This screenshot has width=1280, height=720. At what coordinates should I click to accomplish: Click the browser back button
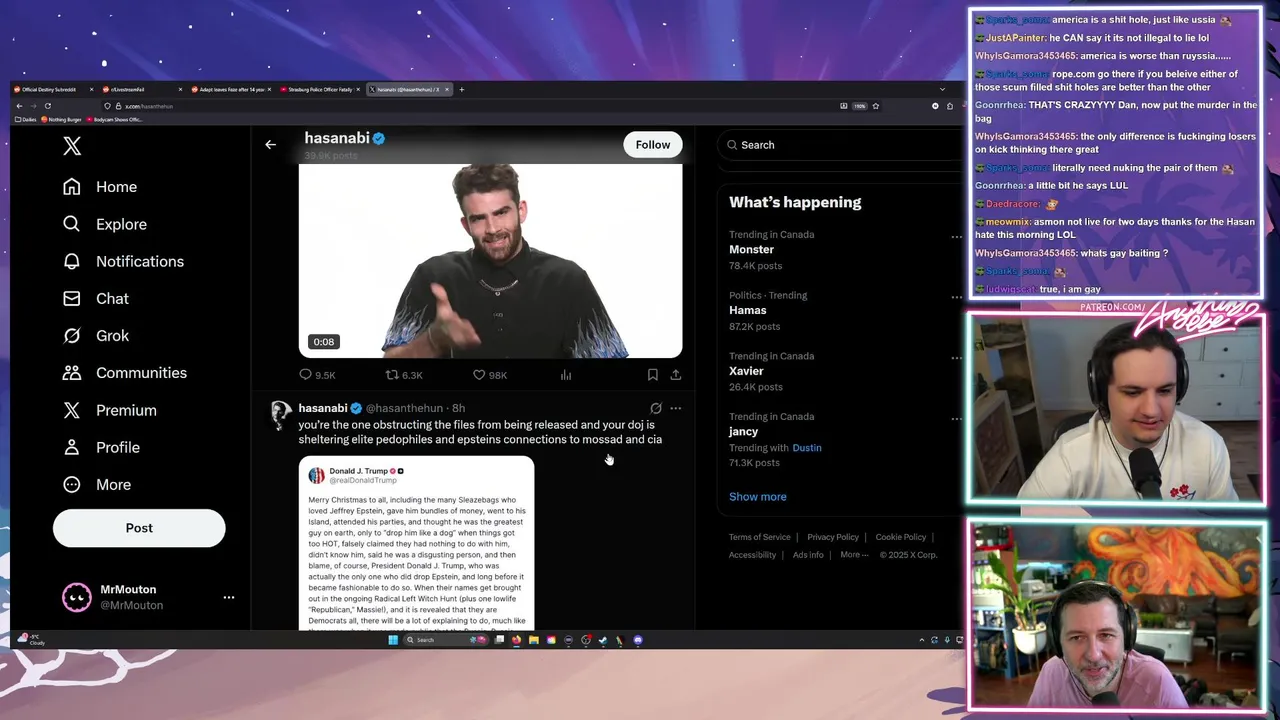[19, 106]
